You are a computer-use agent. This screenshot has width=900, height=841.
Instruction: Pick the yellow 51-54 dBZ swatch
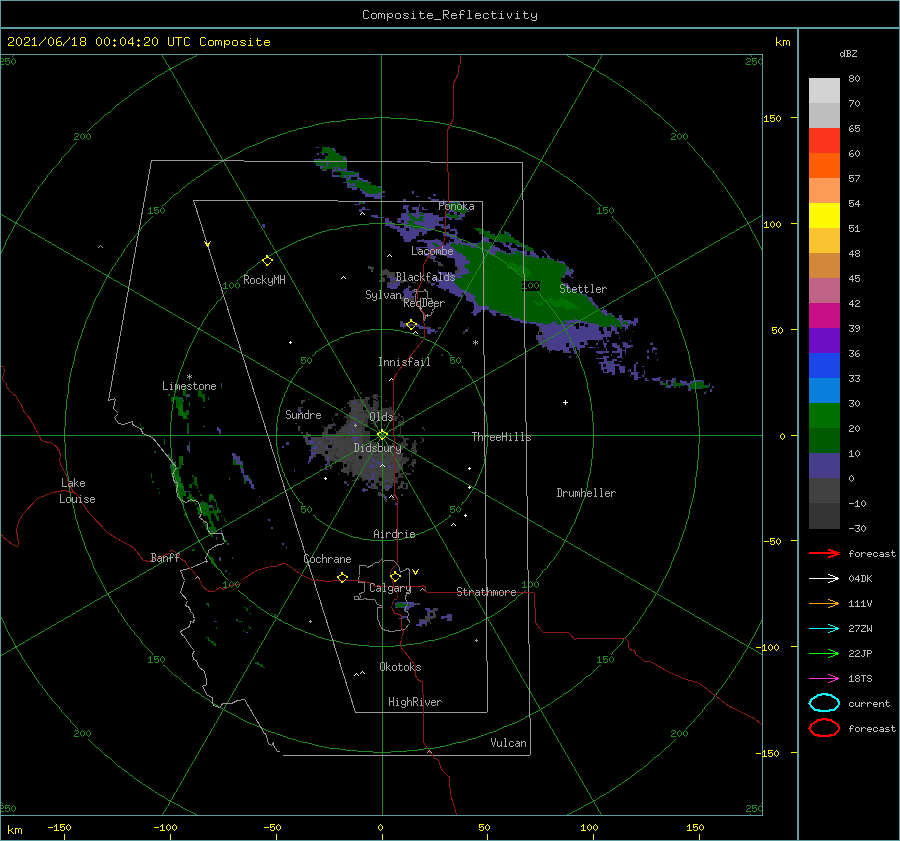(824, 216)
